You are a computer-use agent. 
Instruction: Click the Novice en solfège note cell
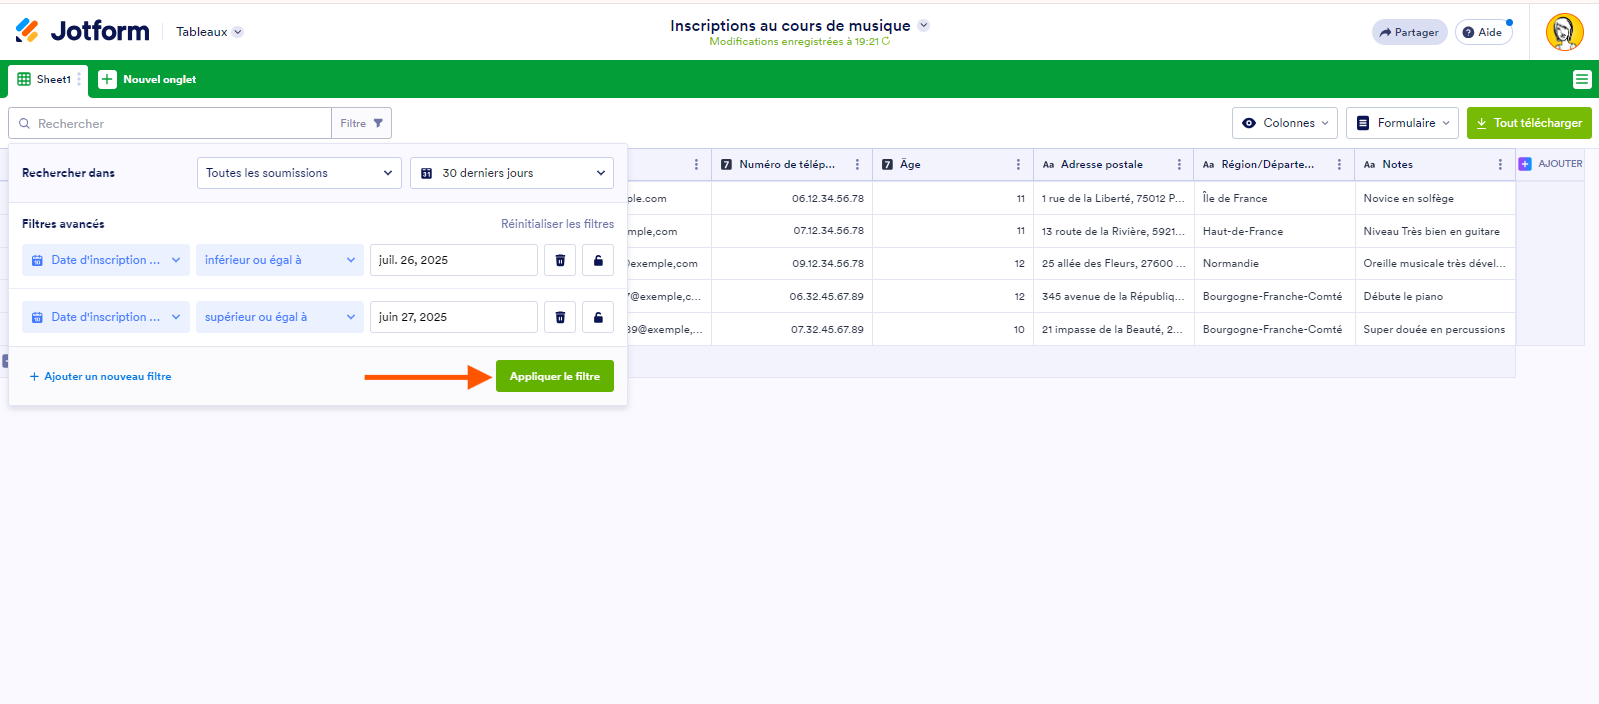point(1435,198)
